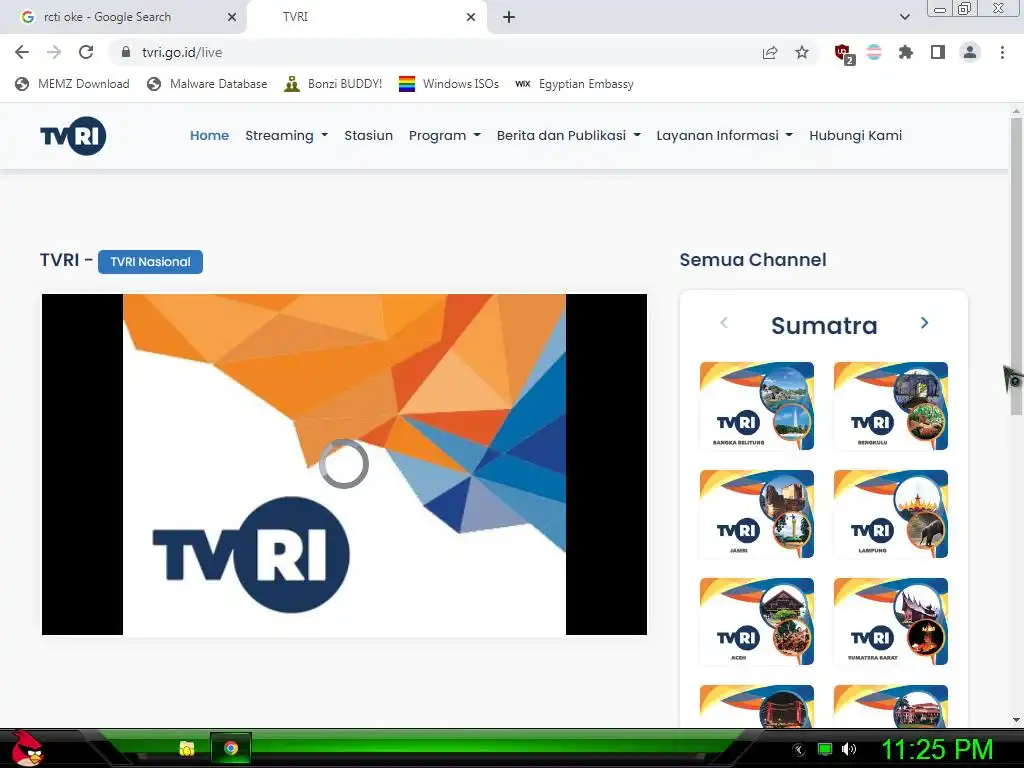Select the TVRI Bengkulu channel
Screen dimensions: 1024x768
891,406
